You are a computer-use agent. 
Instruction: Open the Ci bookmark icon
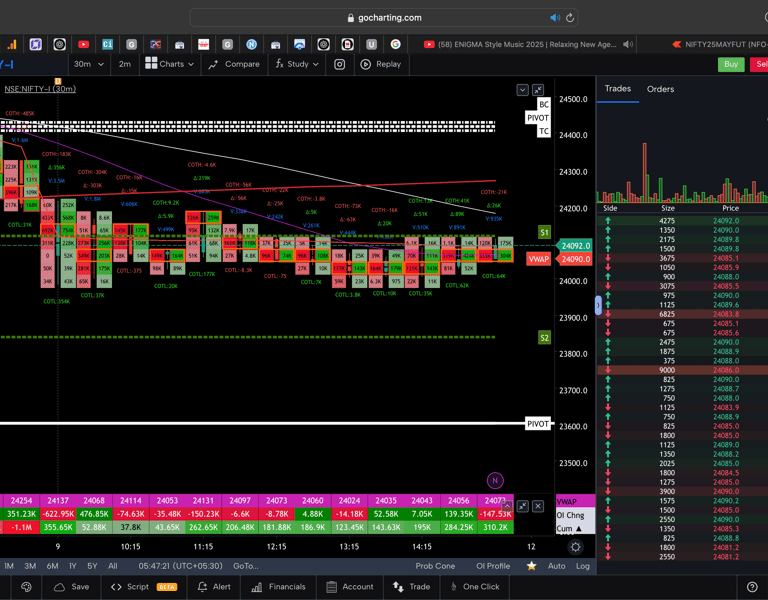point(107,45)
